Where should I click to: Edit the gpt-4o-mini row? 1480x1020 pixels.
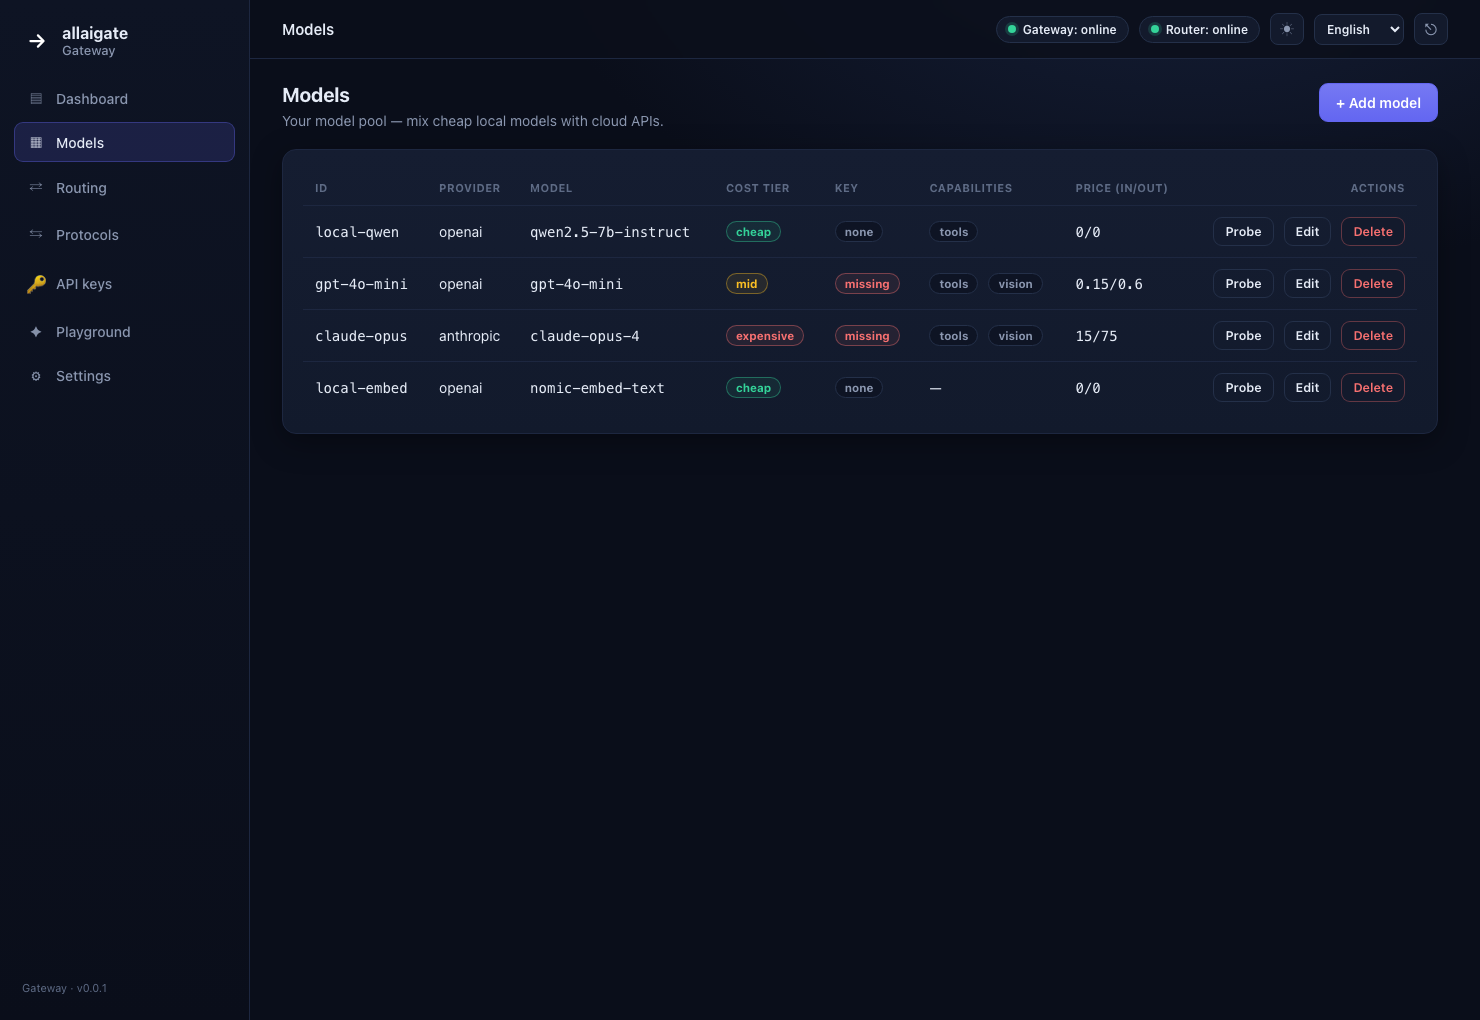coord(1307,283)
